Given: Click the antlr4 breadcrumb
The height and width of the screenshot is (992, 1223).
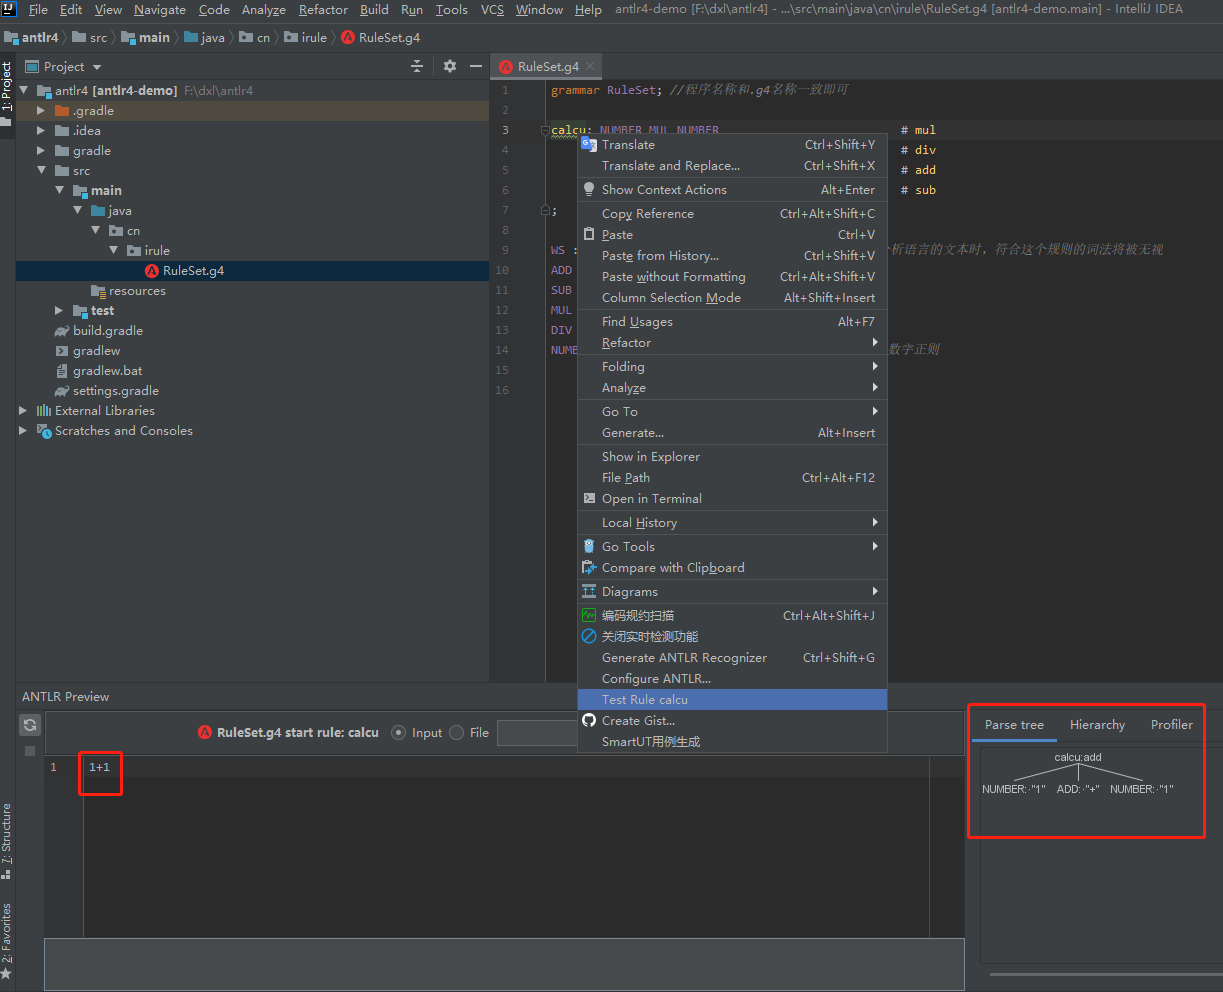Looking at the screenshot, I should click(x=31, y=37).
